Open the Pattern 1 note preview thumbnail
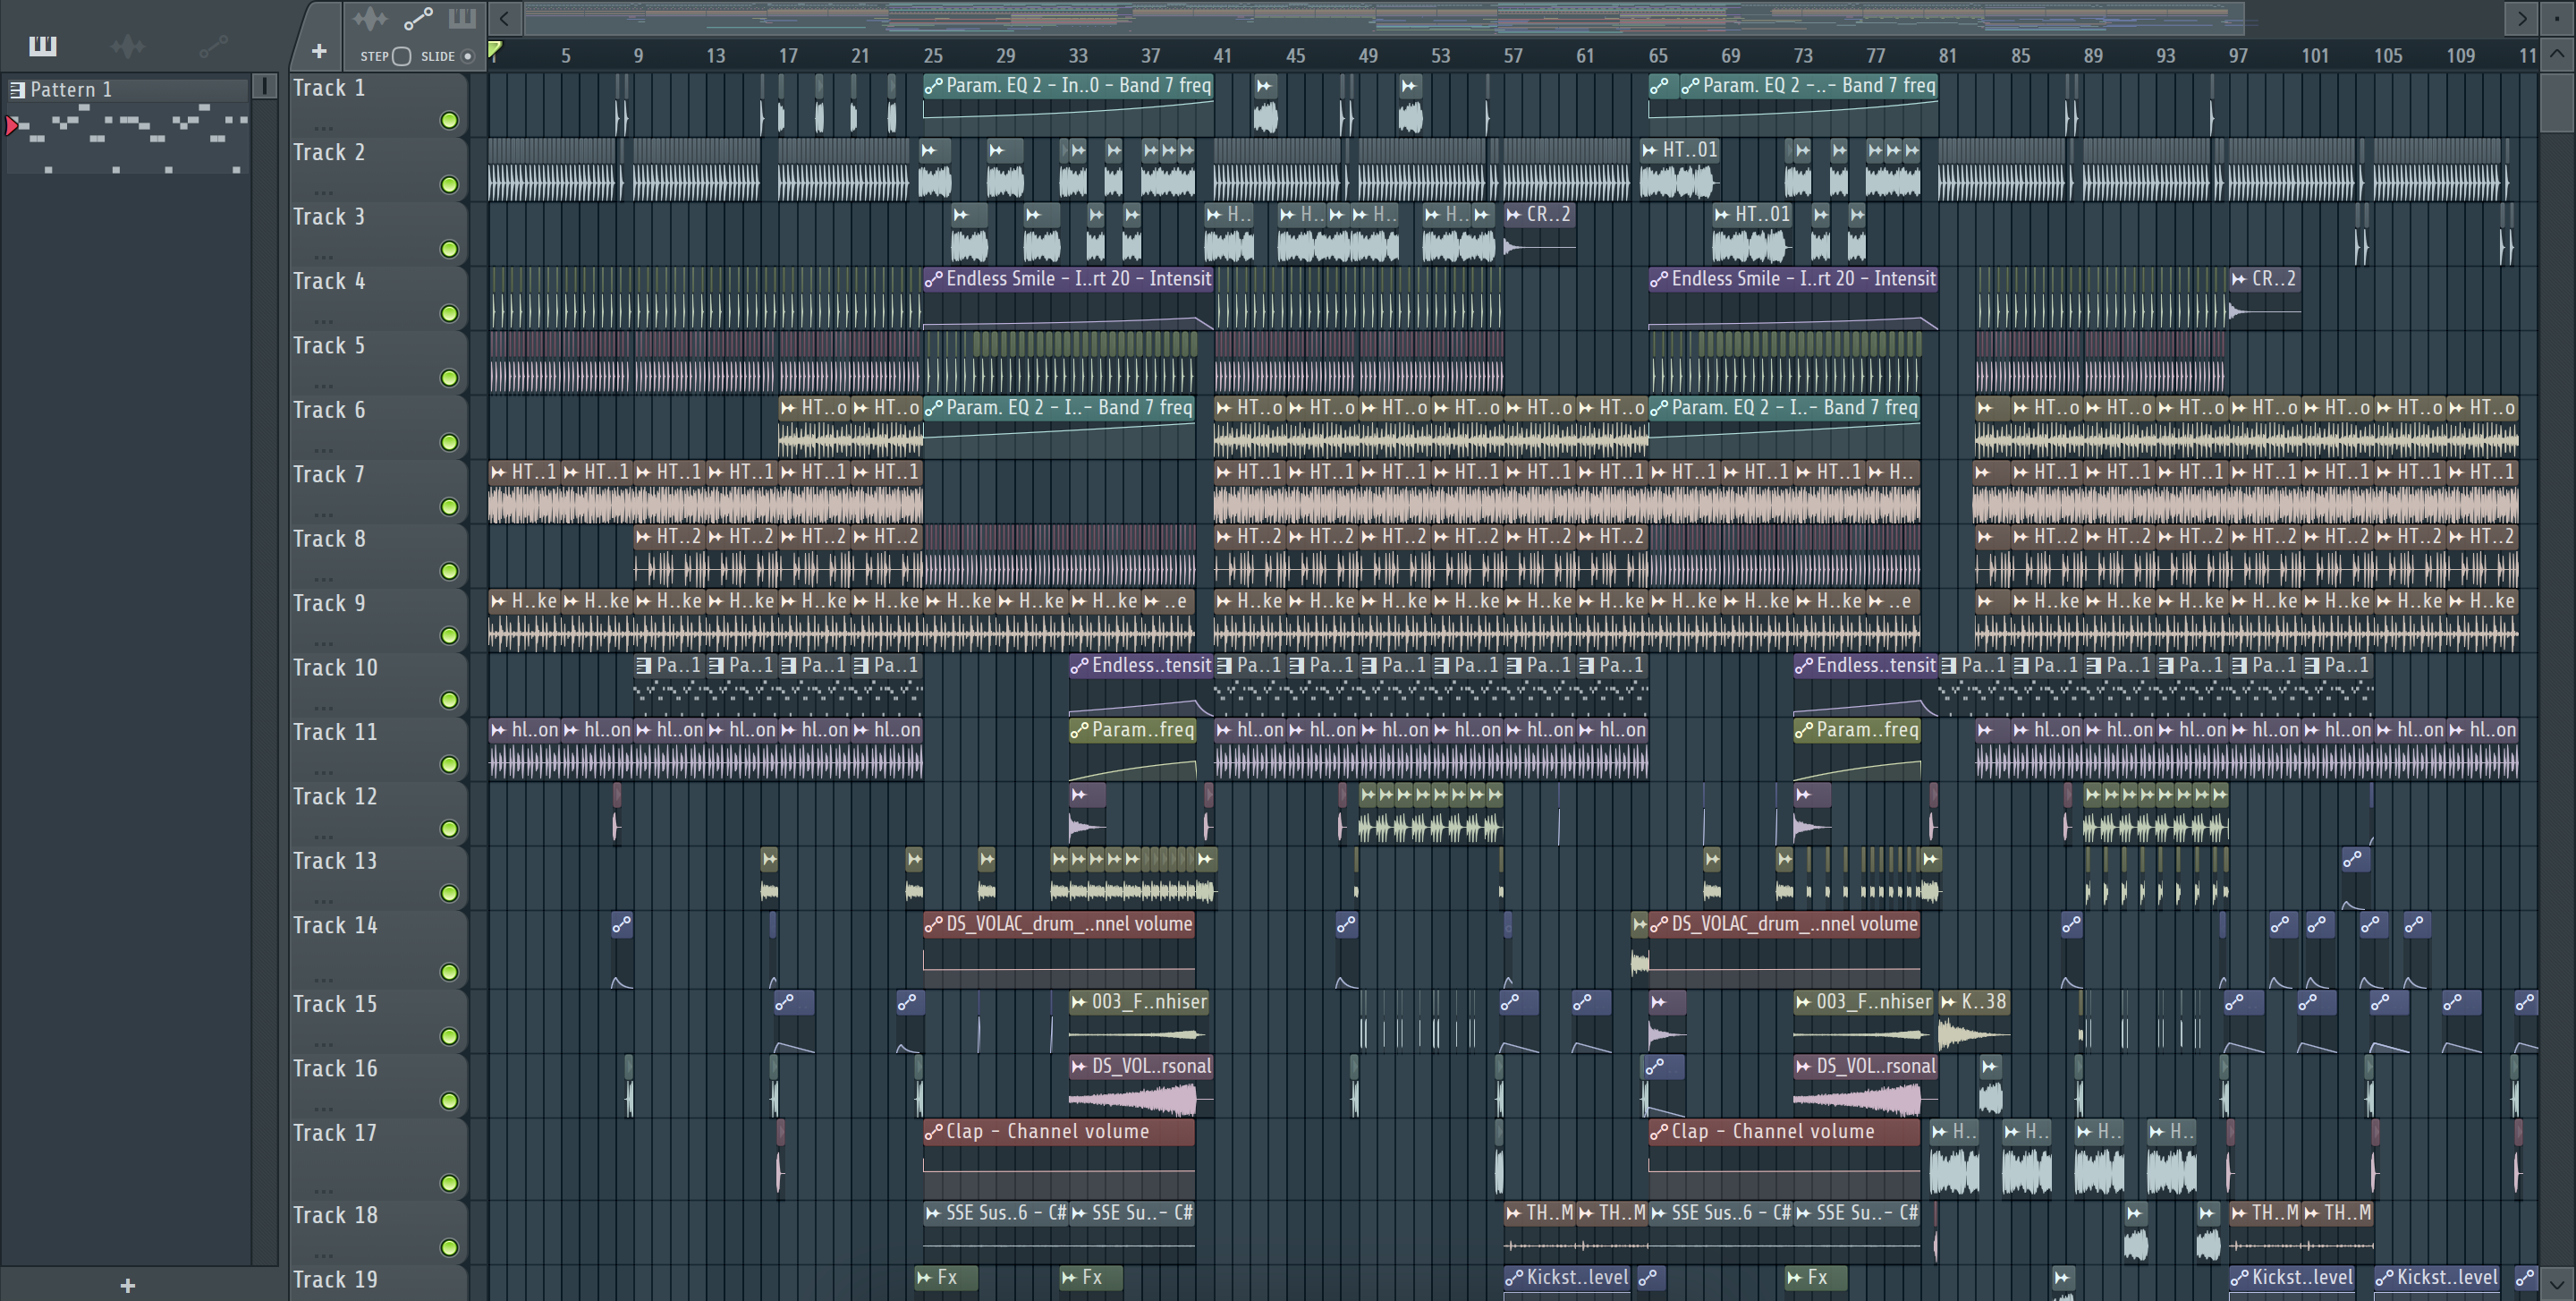 point(128,138)
